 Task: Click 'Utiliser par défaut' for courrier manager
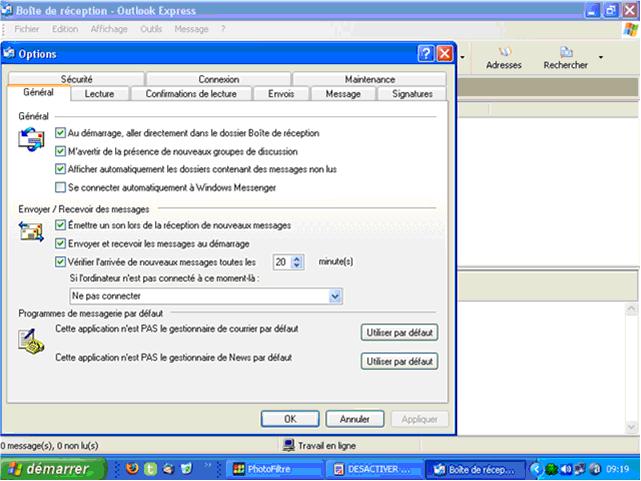(x=399, y=332)
